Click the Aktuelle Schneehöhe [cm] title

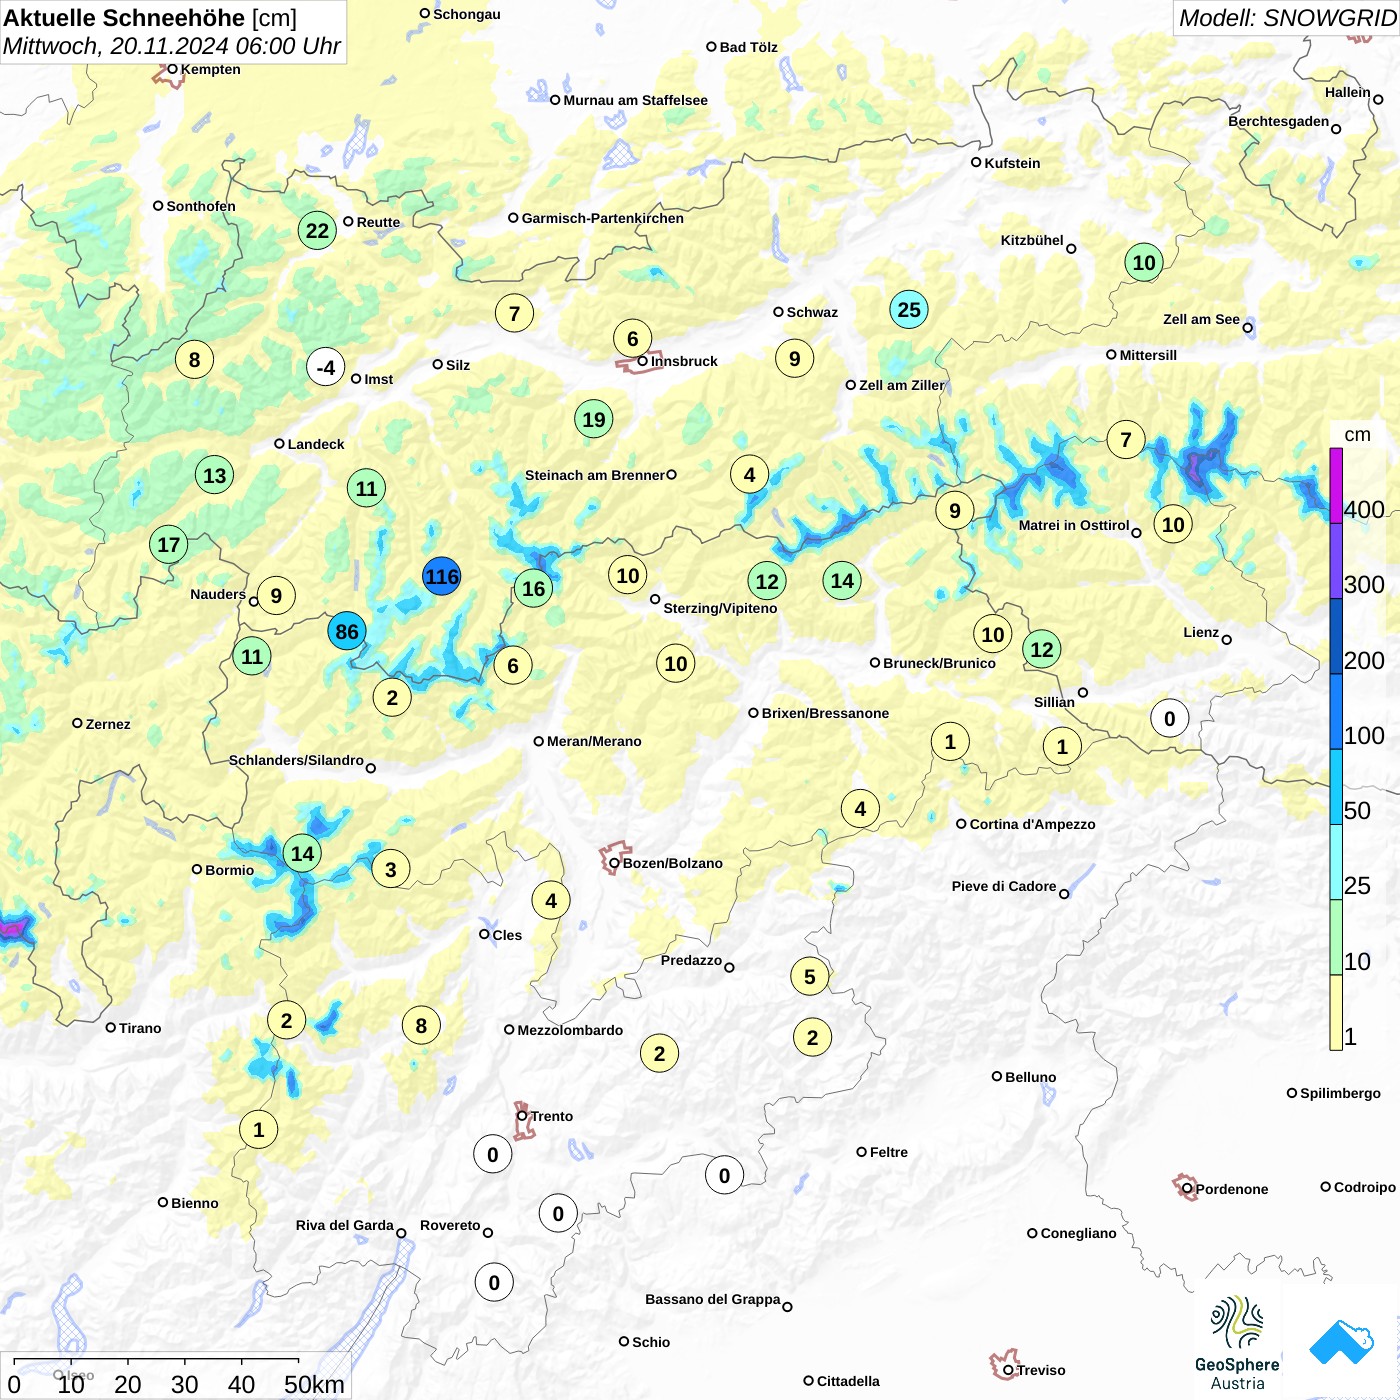click(x=150, y=18)
